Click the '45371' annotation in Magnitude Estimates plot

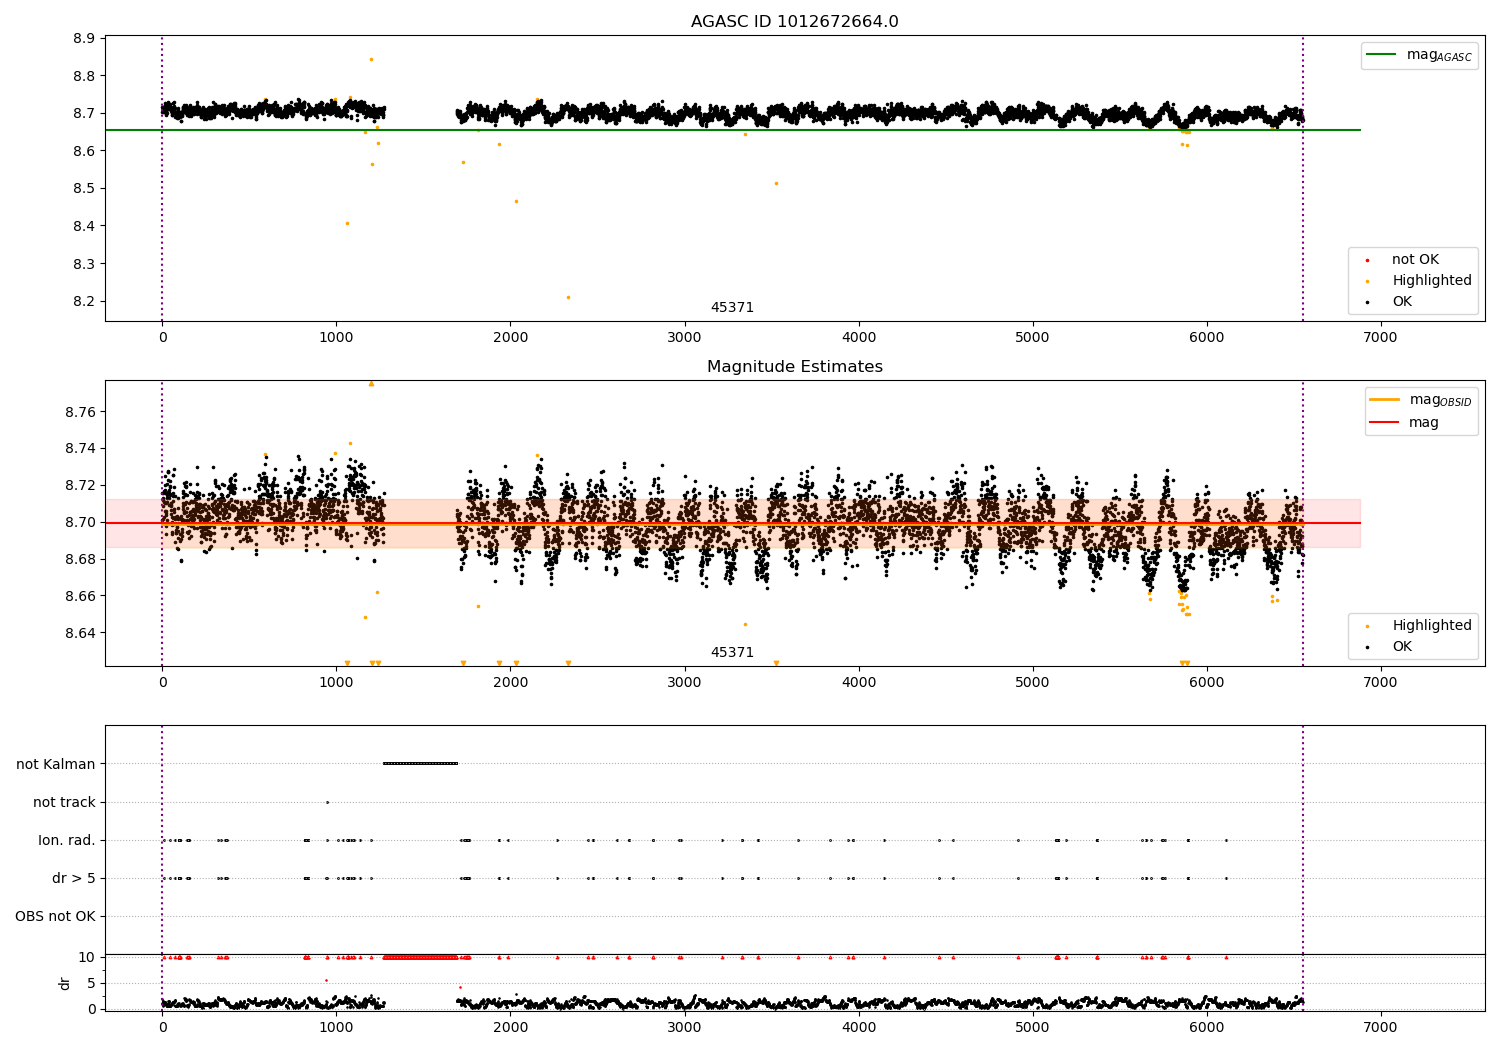732,653
